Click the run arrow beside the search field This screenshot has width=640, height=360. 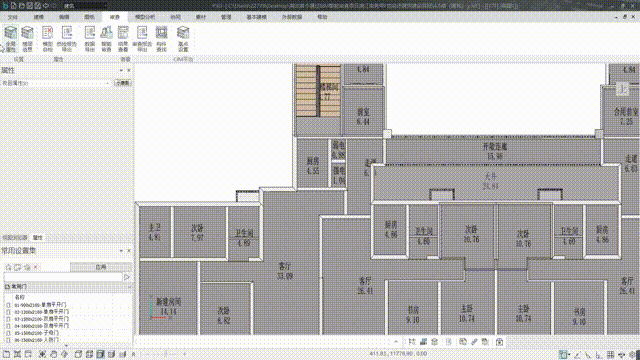127,278
